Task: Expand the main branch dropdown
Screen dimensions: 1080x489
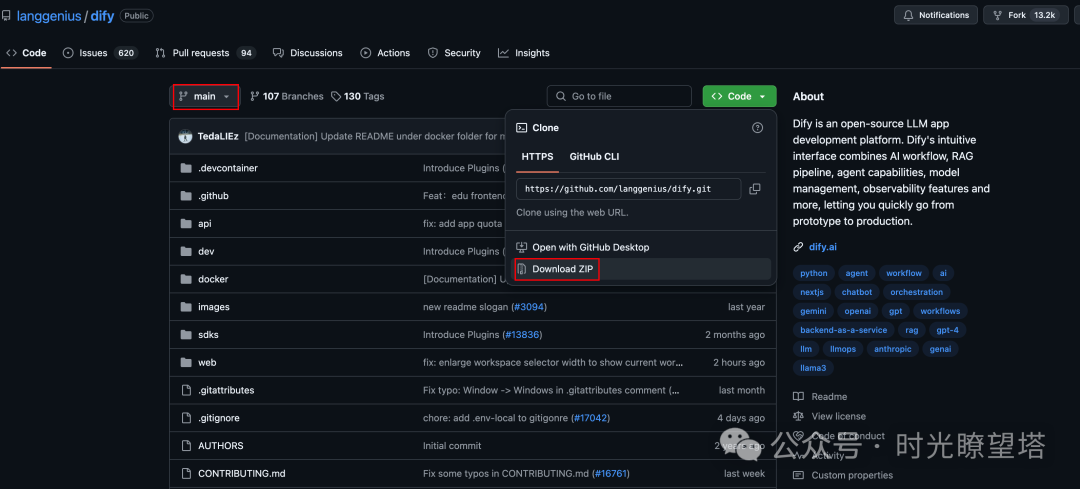Action: pyautogui.click(x=205, y=96)
